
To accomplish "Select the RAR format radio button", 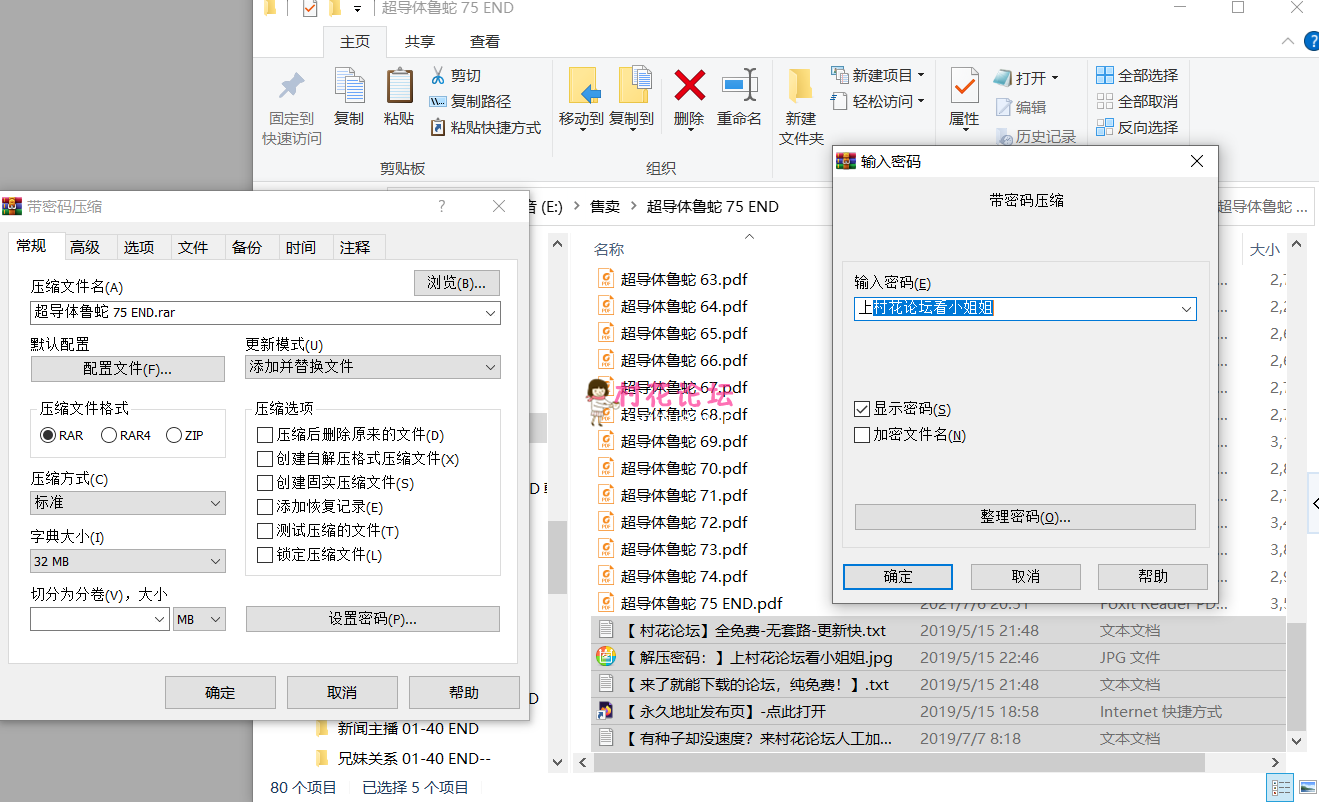I will (x=47, y=435).
